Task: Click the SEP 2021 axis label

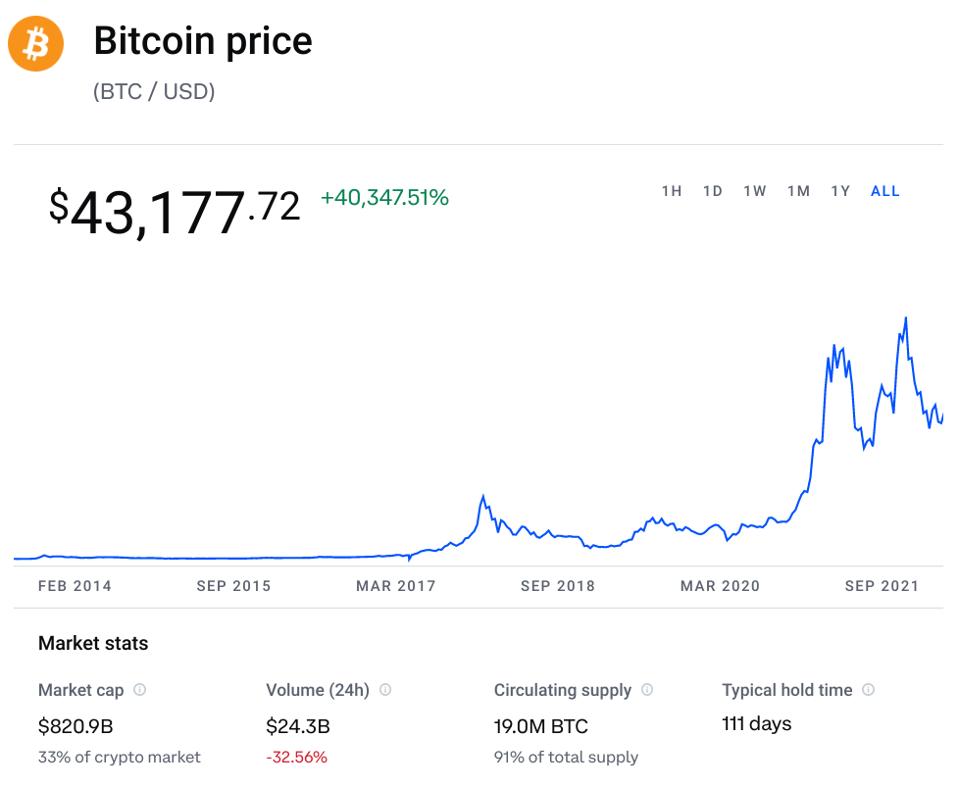Action: 881,586
